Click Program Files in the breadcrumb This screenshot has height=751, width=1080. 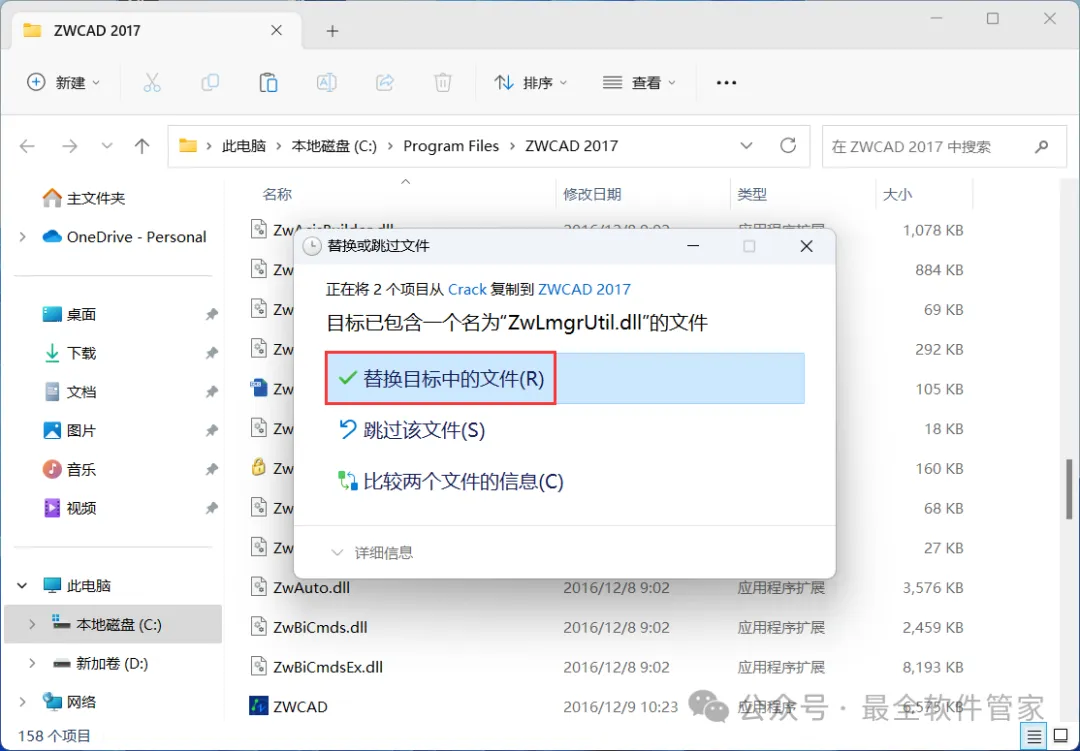[451, 146]
